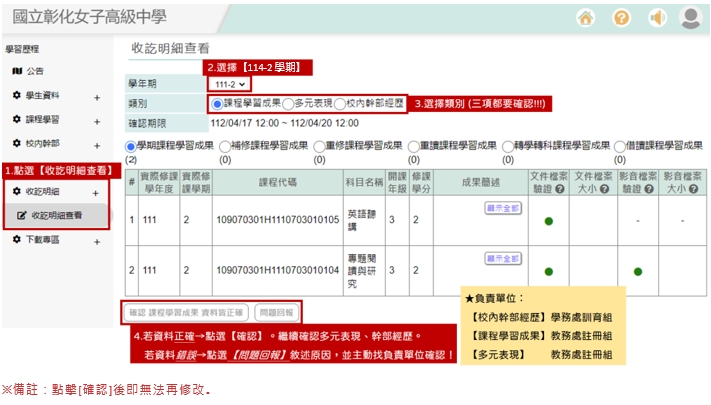Select 學期課程學習成果 radio option
The height and width of the screenshot is (405, 711).
pos(131,146)
